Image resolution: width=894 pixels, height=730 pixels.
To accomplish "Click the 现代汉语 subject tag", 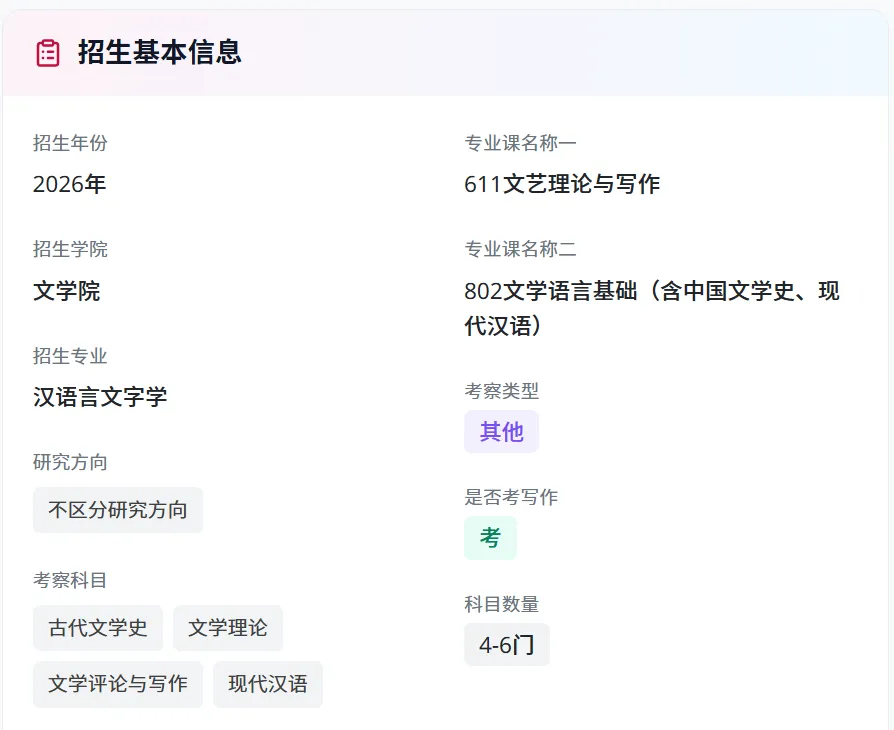I will [x=268, y=684].
